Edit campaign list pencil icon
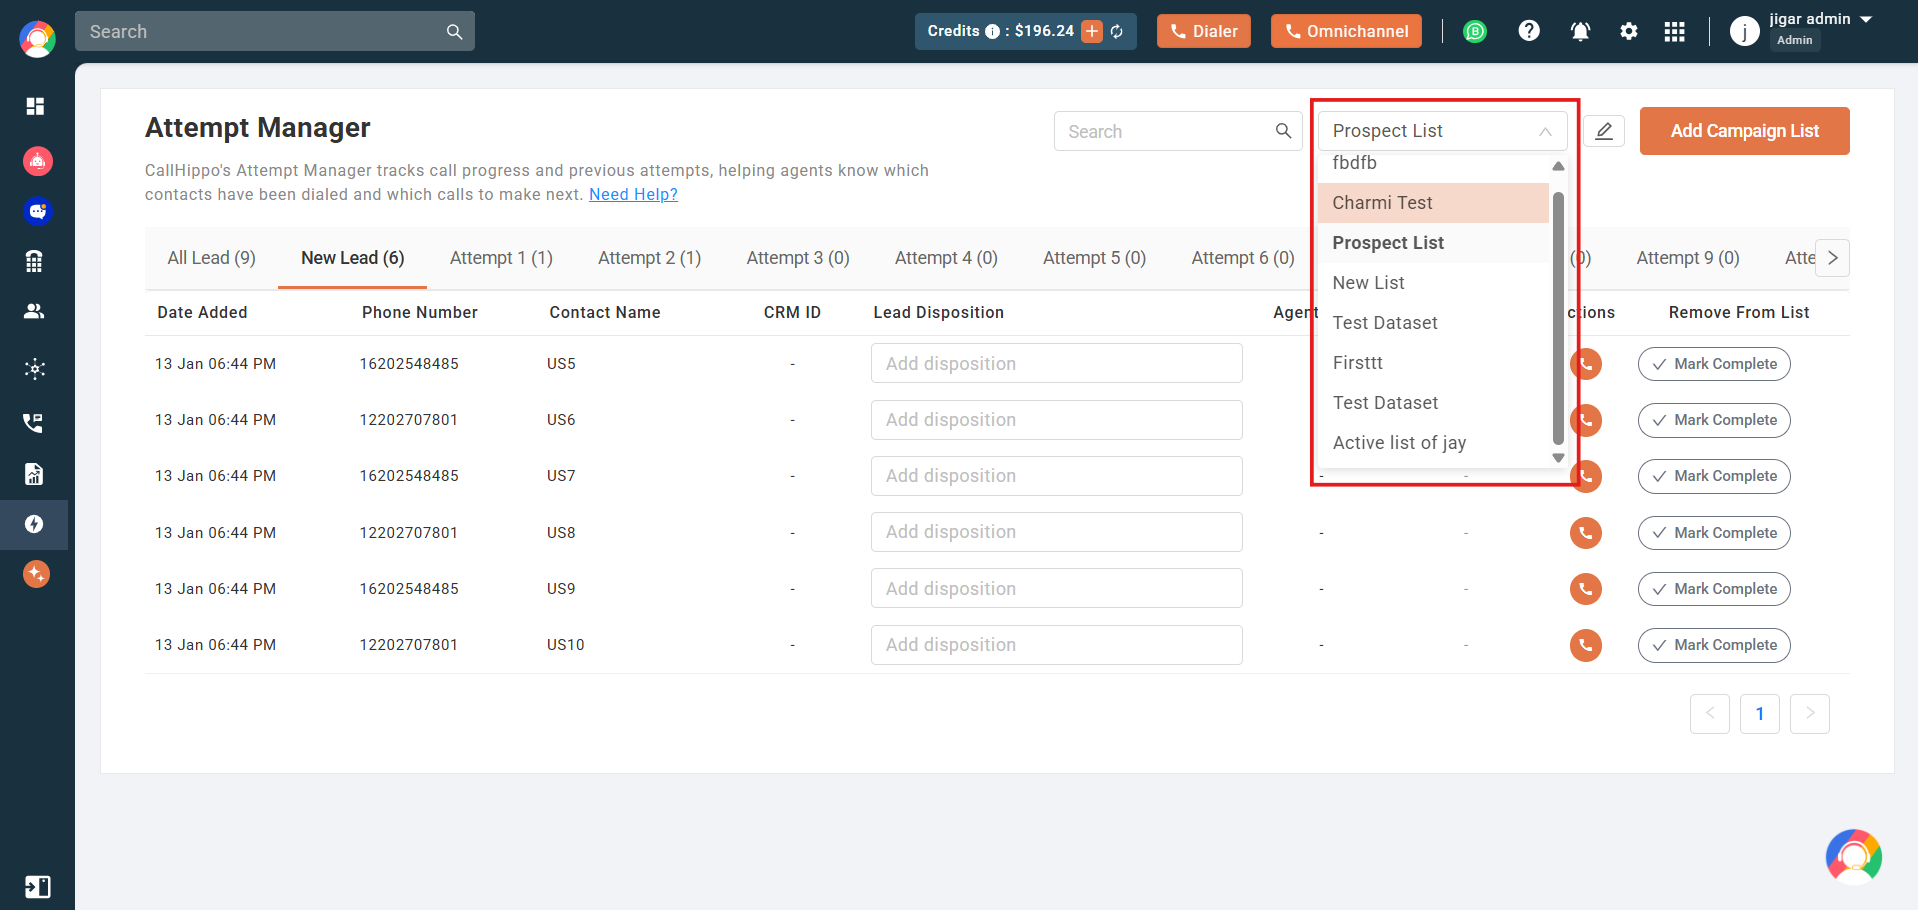The image size is (1918, 910). click(1604, 131)
